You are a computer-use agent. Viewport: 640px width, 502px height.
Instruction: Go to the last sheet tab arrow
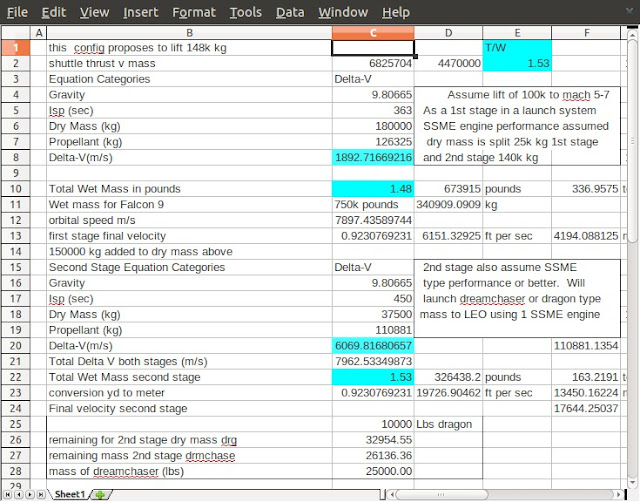pos(41,495)
